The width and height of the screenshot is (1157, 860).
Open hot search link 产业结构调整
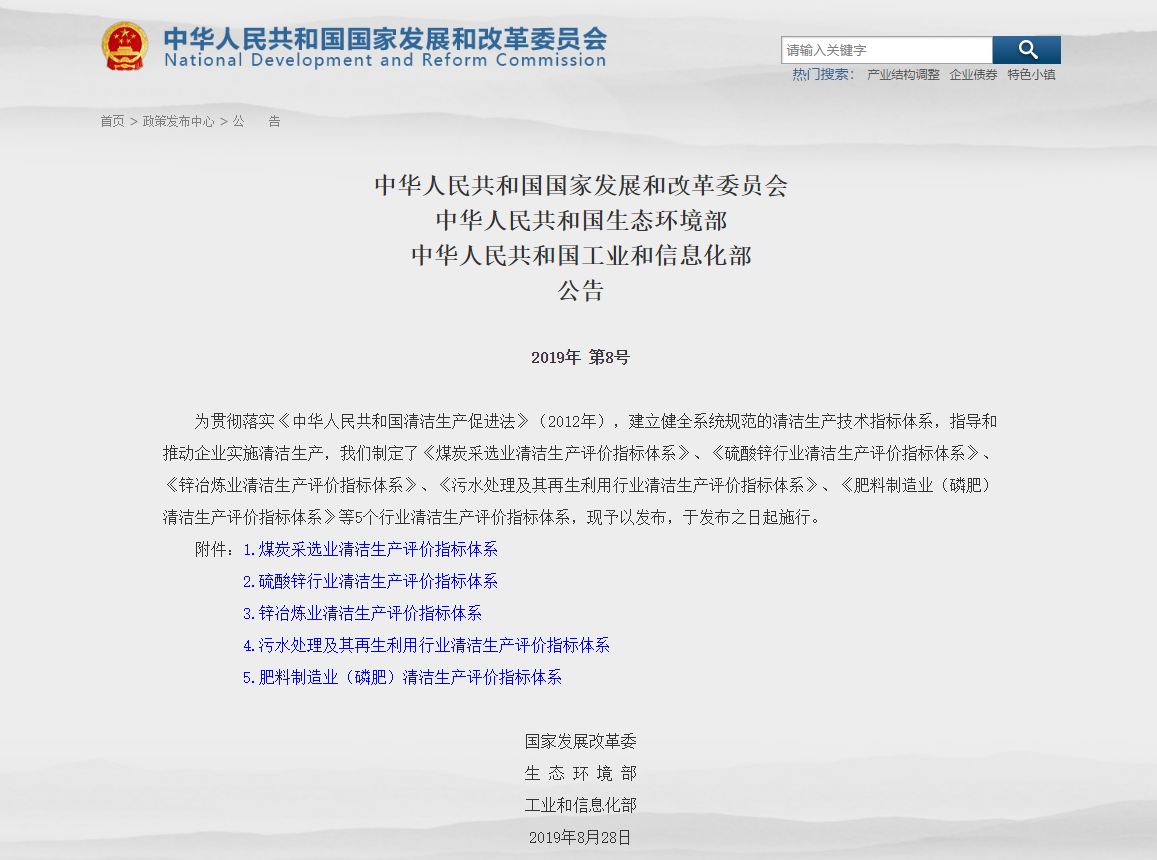pos(903,75)
